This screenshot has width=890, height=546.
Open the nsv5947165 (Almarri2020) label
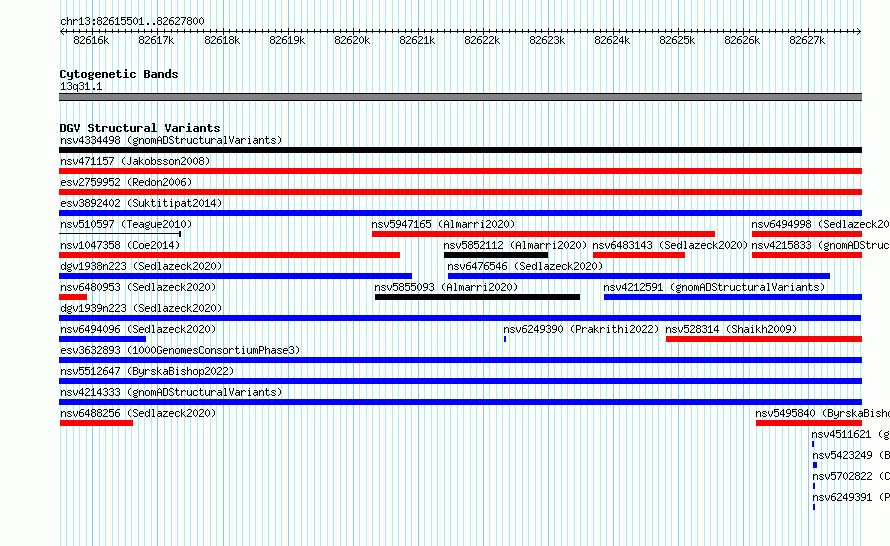coord(443,224)
